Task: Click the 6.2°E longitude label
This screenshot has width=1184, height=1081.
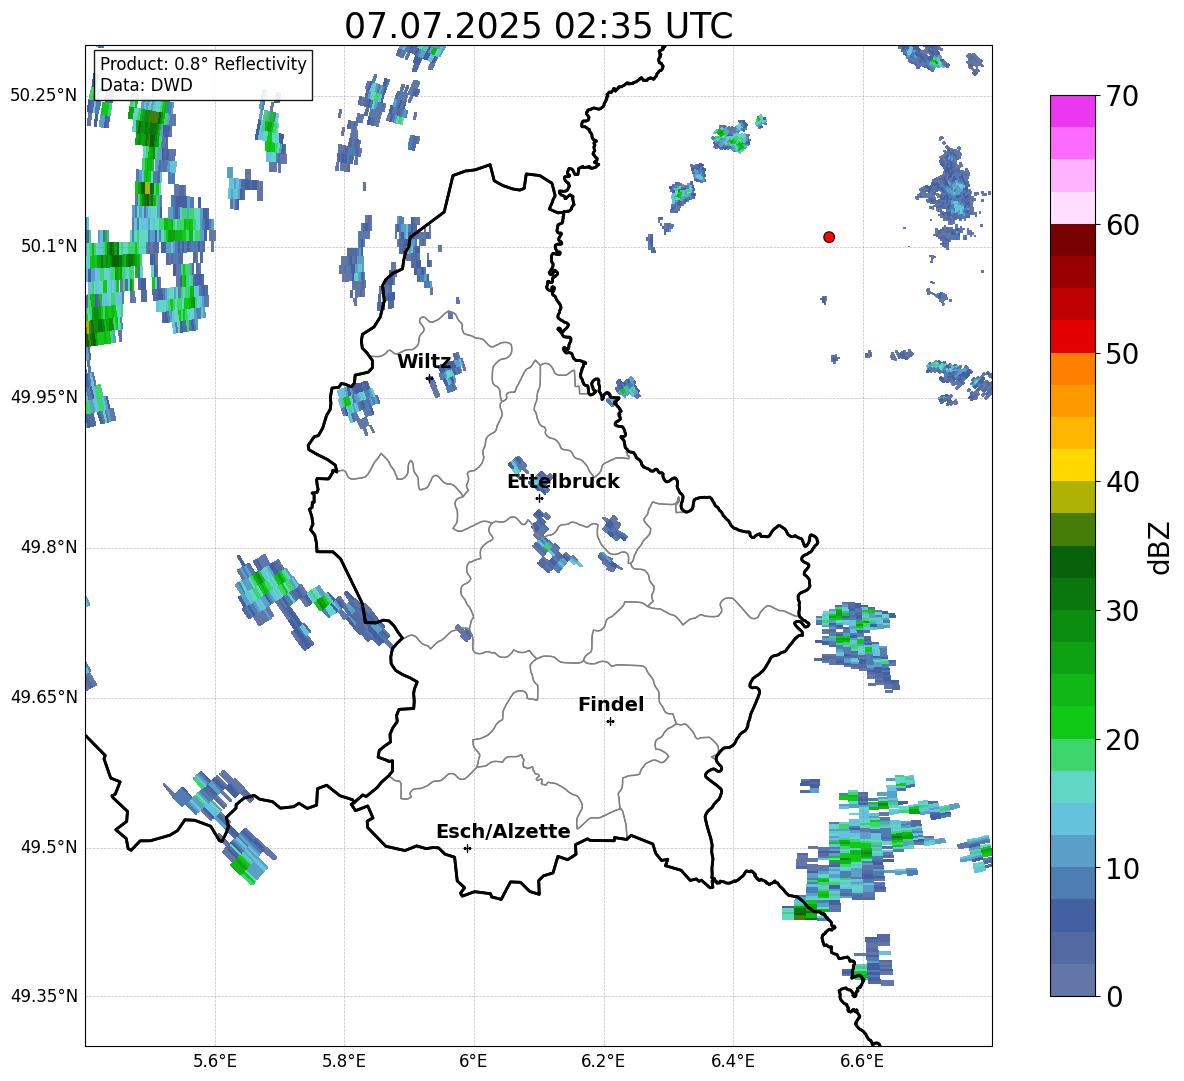Action: pyautogui.click(x=603, y=1061)
